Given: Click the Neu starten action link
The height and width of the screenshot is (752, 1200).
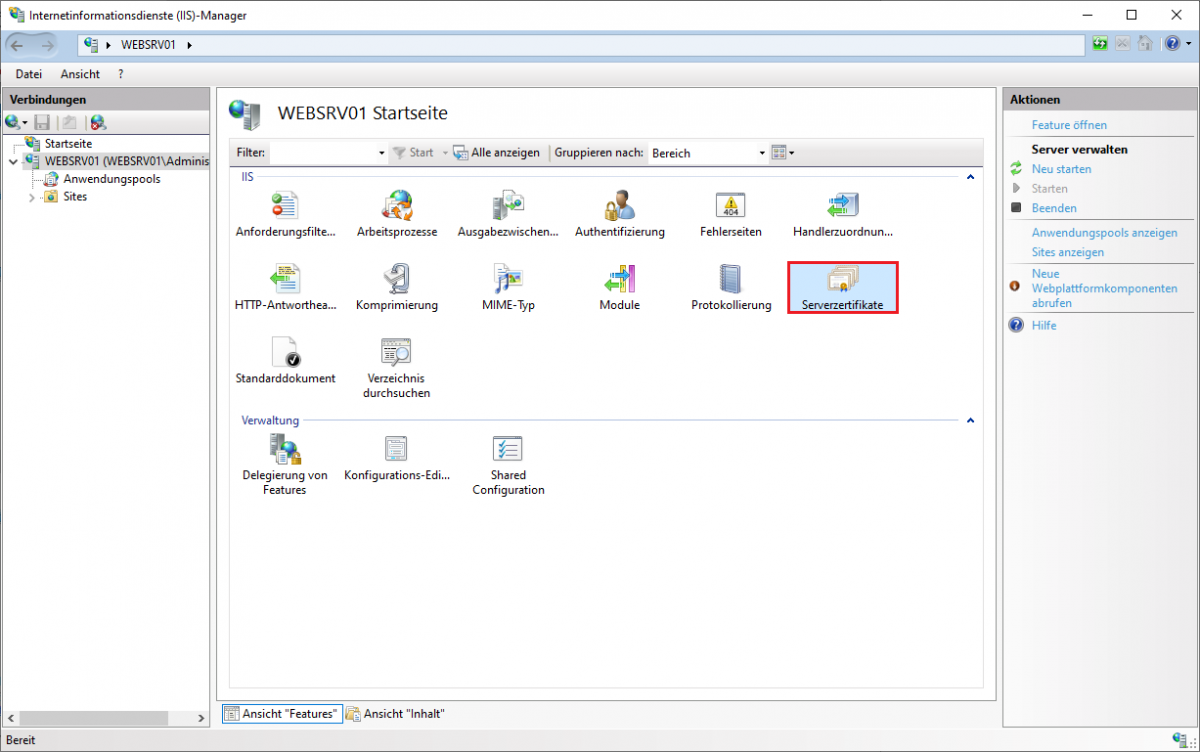Looking at the screenshot, I should coord(1061,169).
